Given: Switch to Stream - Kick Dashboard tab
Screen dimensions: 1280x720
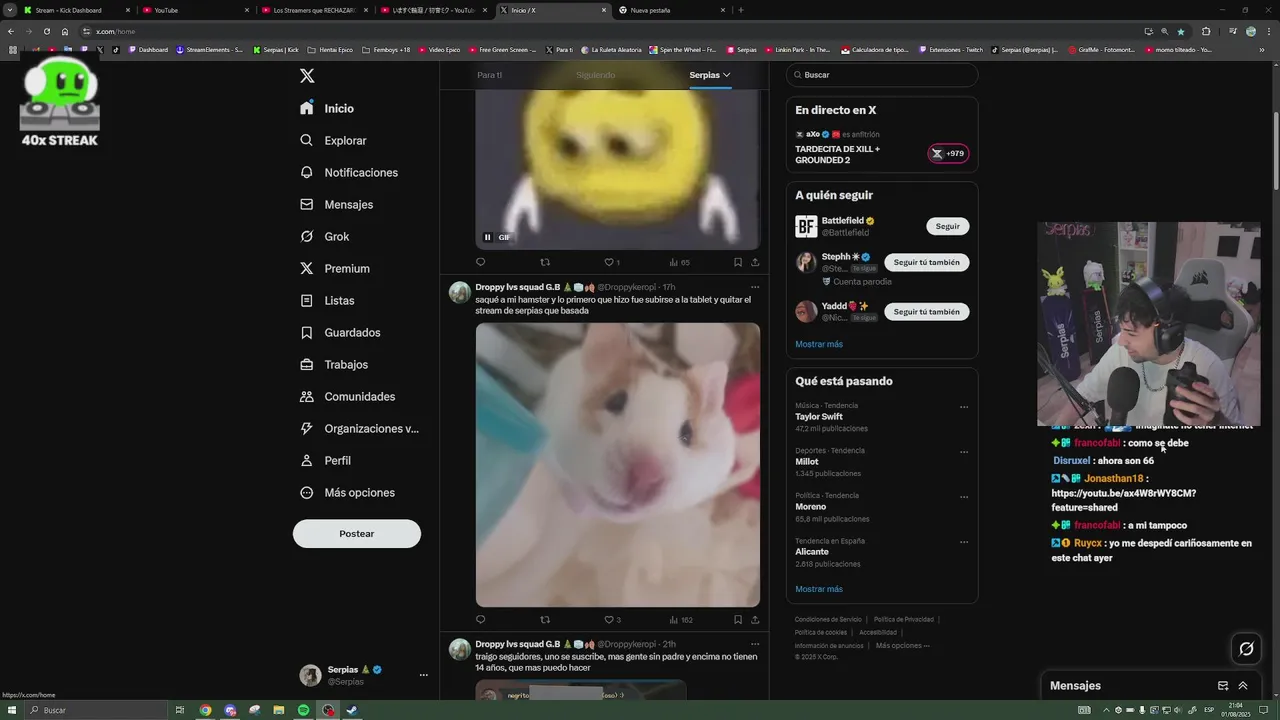Looking at the screenshot, I should pos(76,10).
